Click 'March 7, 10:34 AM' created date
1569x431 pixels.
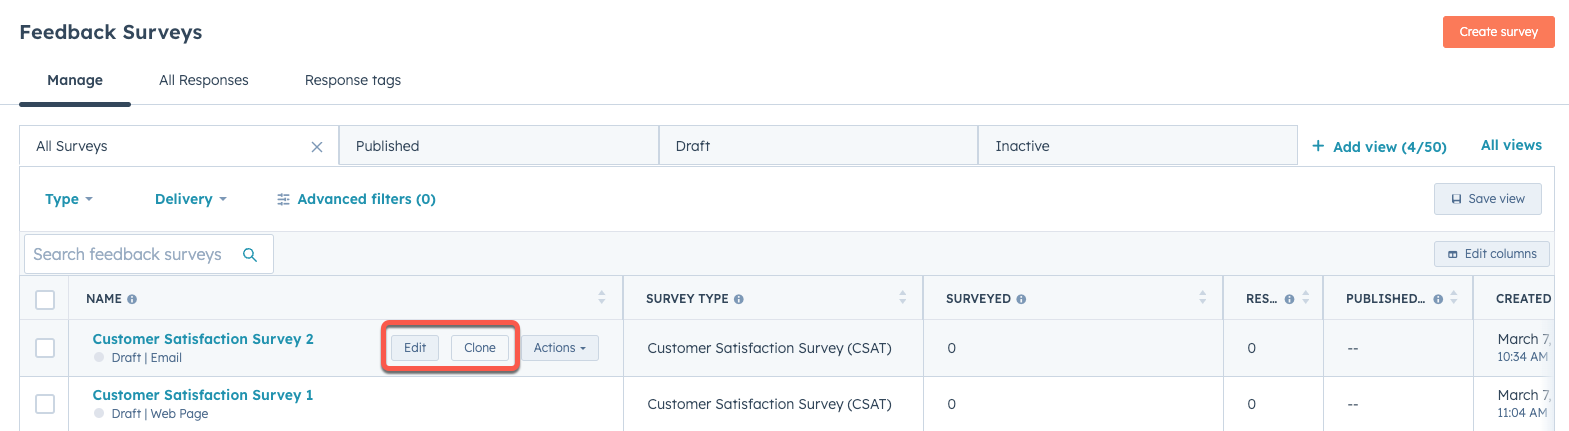1523,347
